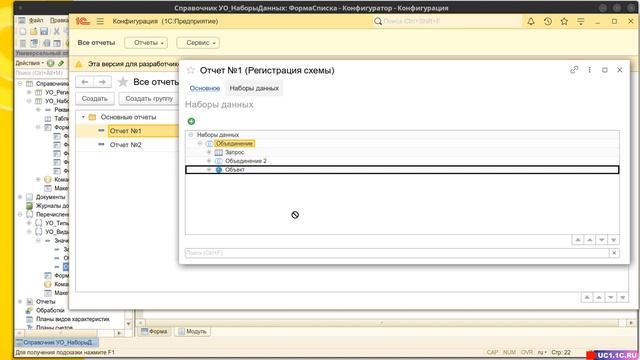The height and width of the screenshot is (360, 640).
Task: Go forward with the right arrow button
Action: tap(102, 82)
